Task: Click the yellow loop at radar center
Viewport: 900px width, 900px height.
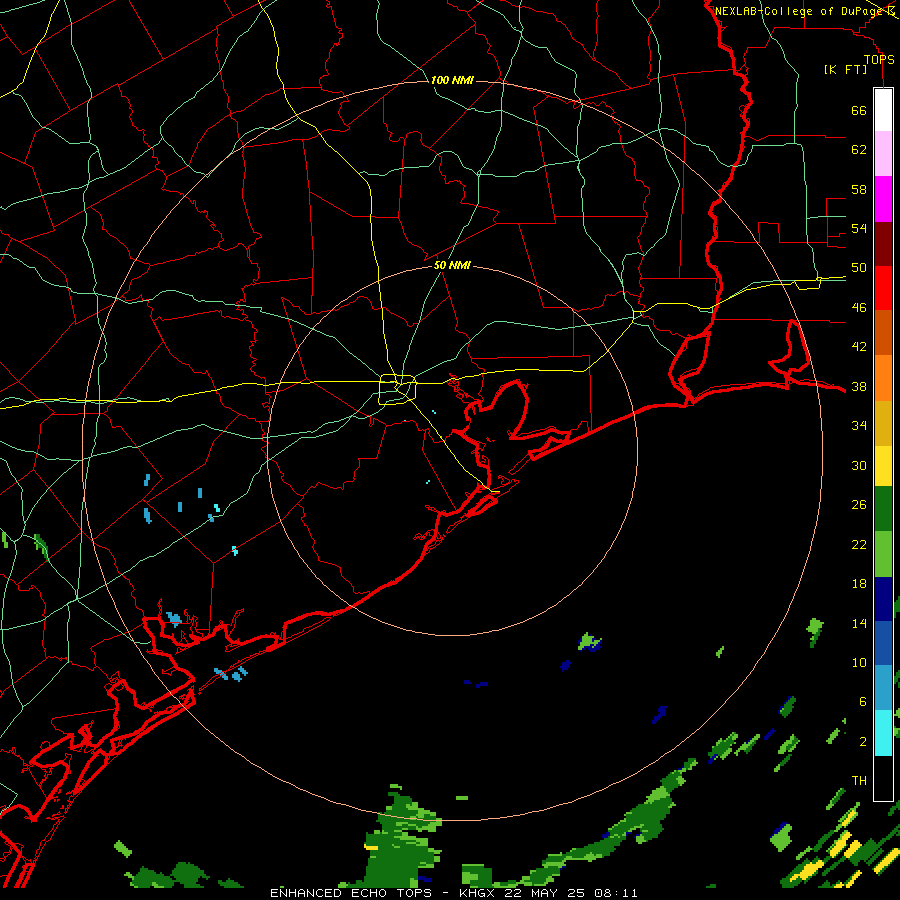Action: point(398,390)
